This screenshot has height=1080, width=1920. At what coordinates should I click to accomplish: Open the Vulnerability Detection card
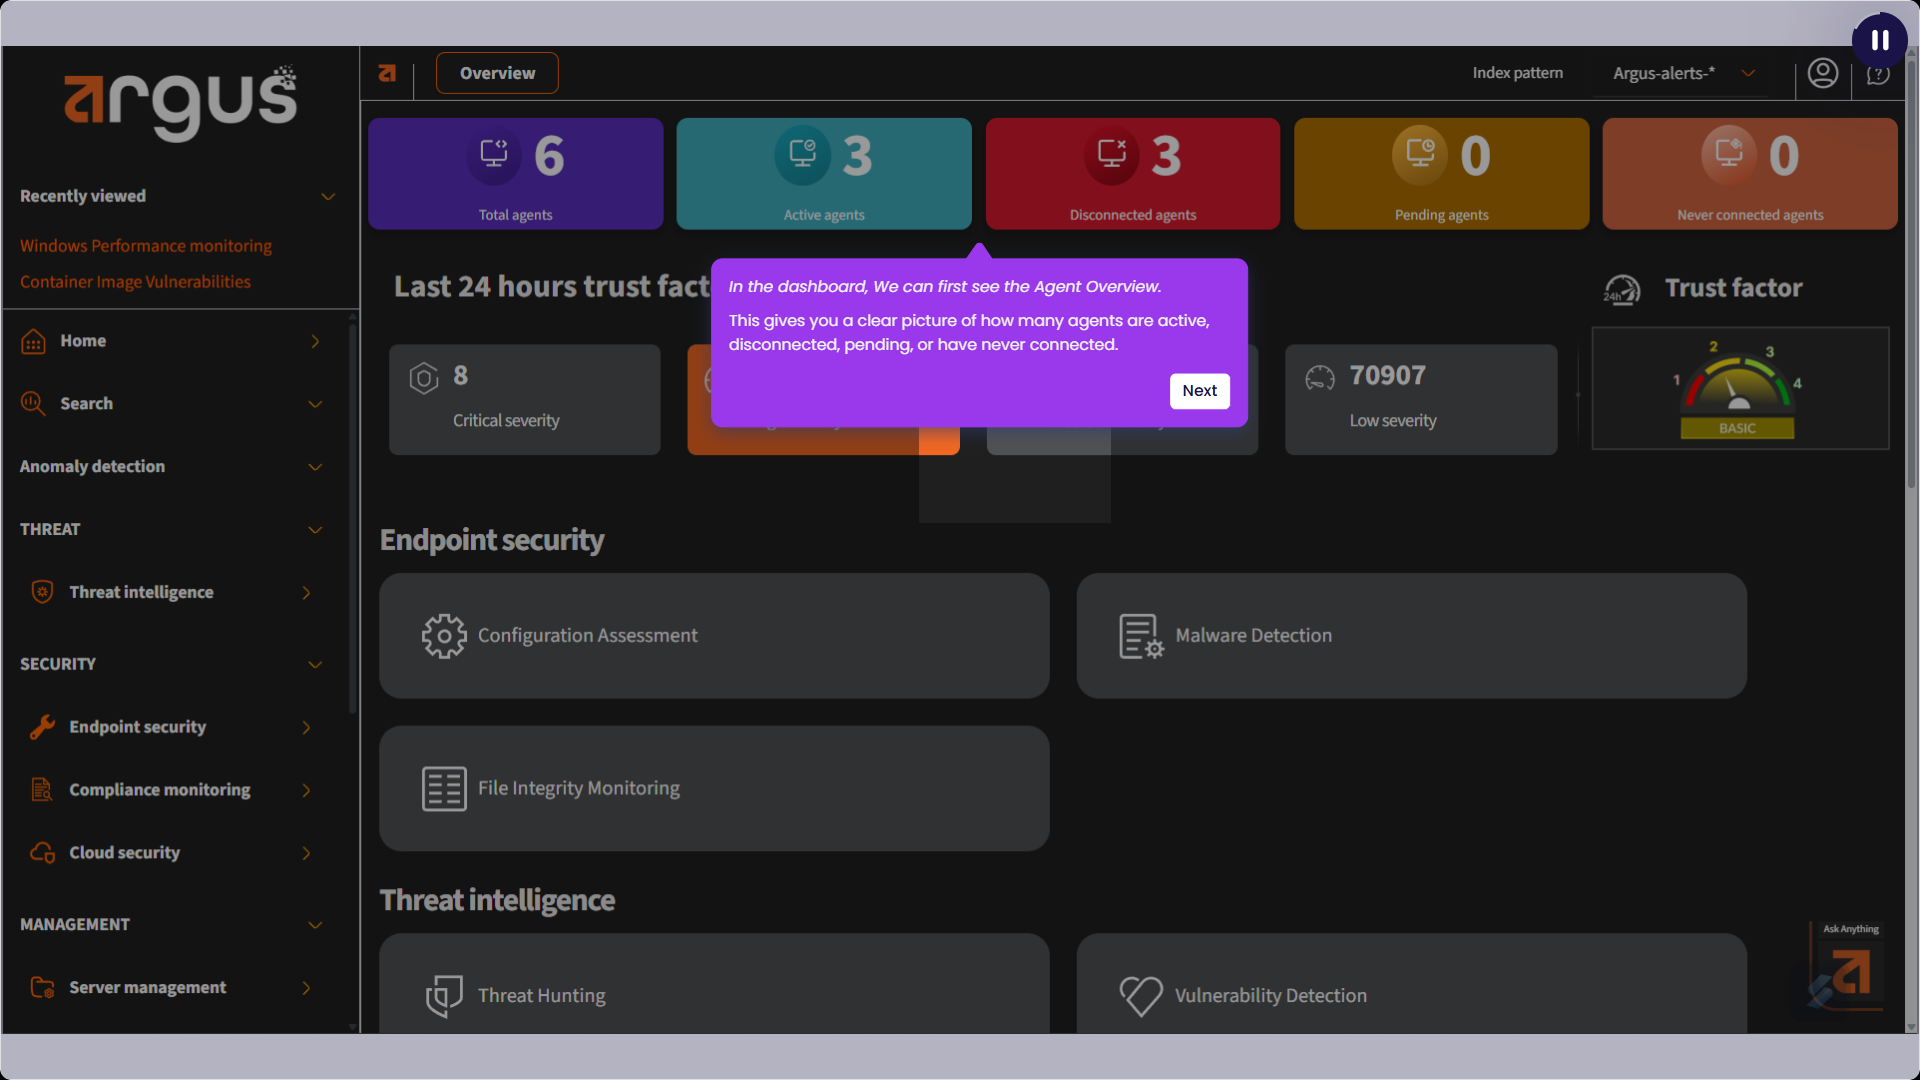point(1411,984)
